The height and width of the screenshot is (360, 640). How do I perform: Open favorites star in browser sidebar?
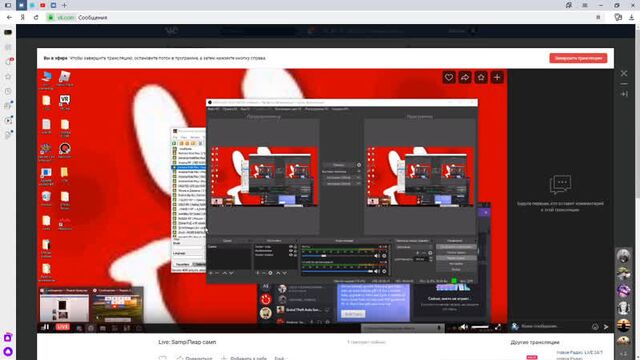[x=8, y=76]
